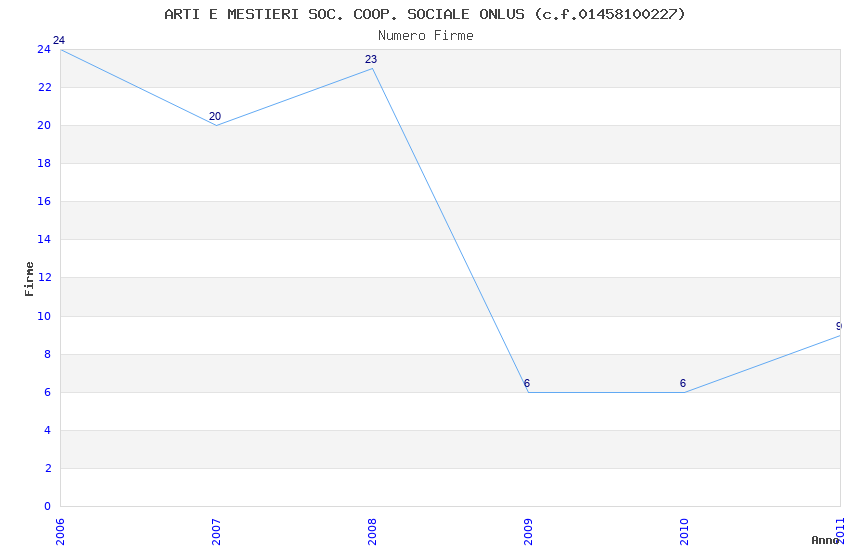
Task: Click the x-axis year label 2007
Action: point(216,532)
